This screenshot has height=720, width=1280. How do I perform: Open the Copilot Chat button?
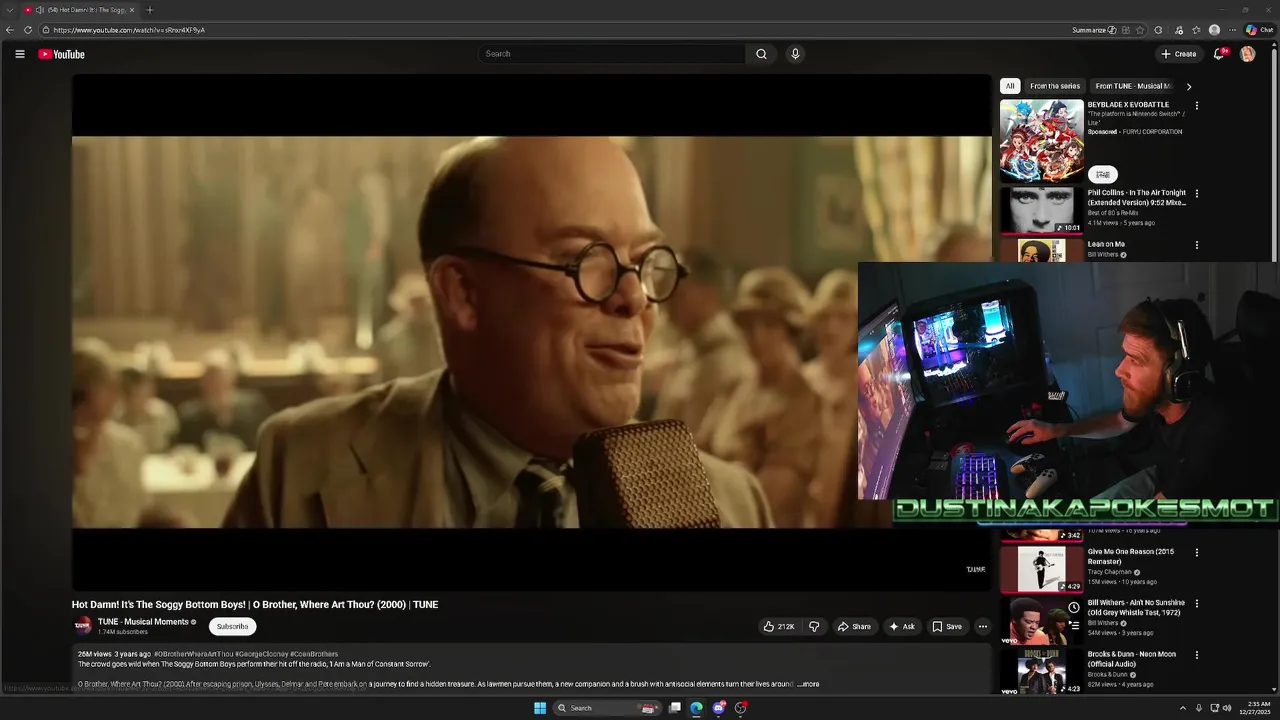[1259, 30]
